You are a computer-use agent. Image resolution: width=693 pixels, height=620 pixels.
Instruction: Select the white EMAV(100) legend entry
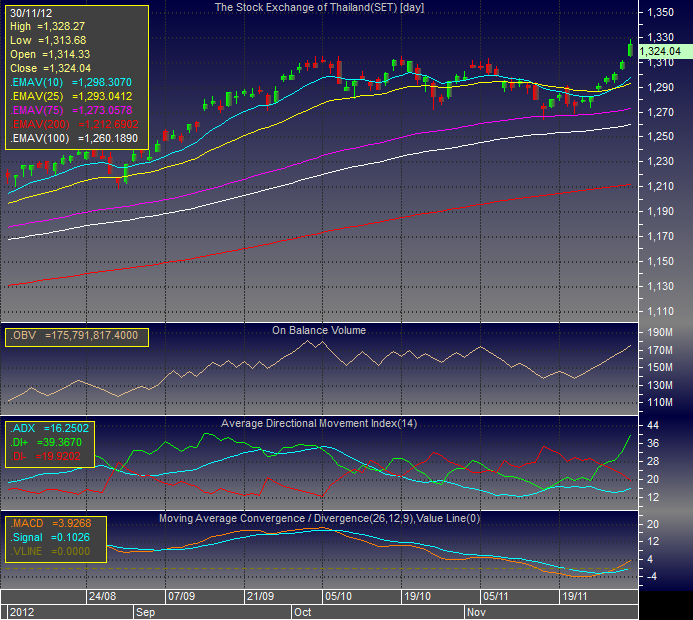pyautogui.click(x=74, y=139)
